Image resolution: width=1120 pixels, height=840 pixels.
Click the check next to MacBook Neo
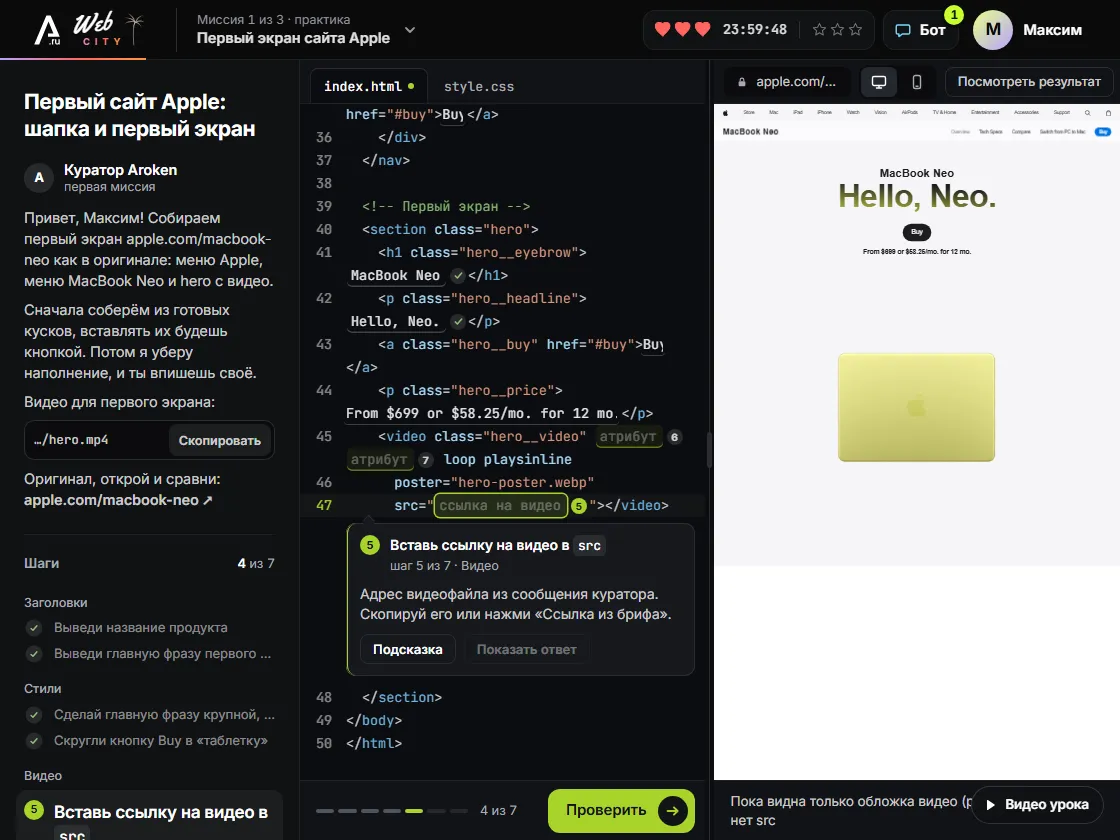[458, 276]
